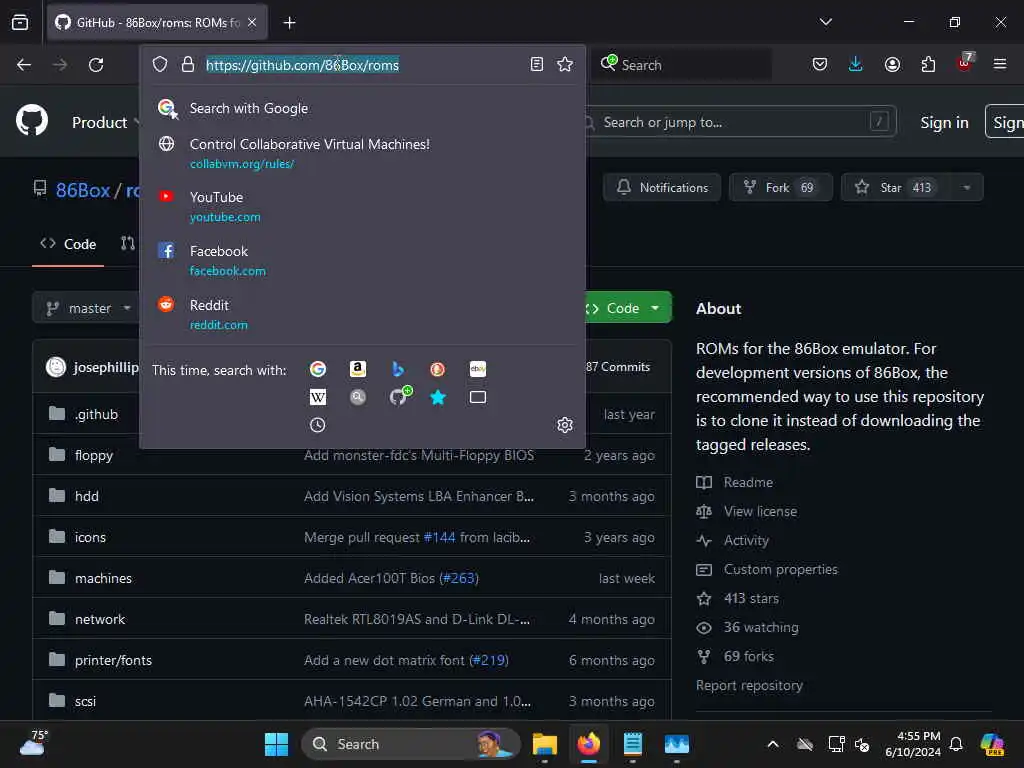Click GitHub Search or jump to field
Image resolution: width=1024 pixels, height=768 pixels.
coord(740,122)
